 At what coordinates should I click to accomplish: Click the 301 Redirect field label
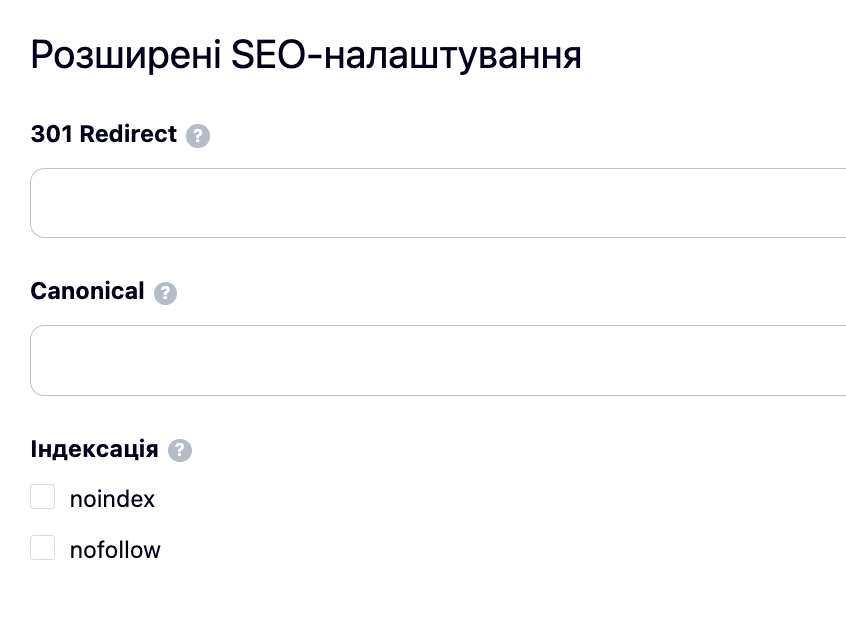click(104, 134)
